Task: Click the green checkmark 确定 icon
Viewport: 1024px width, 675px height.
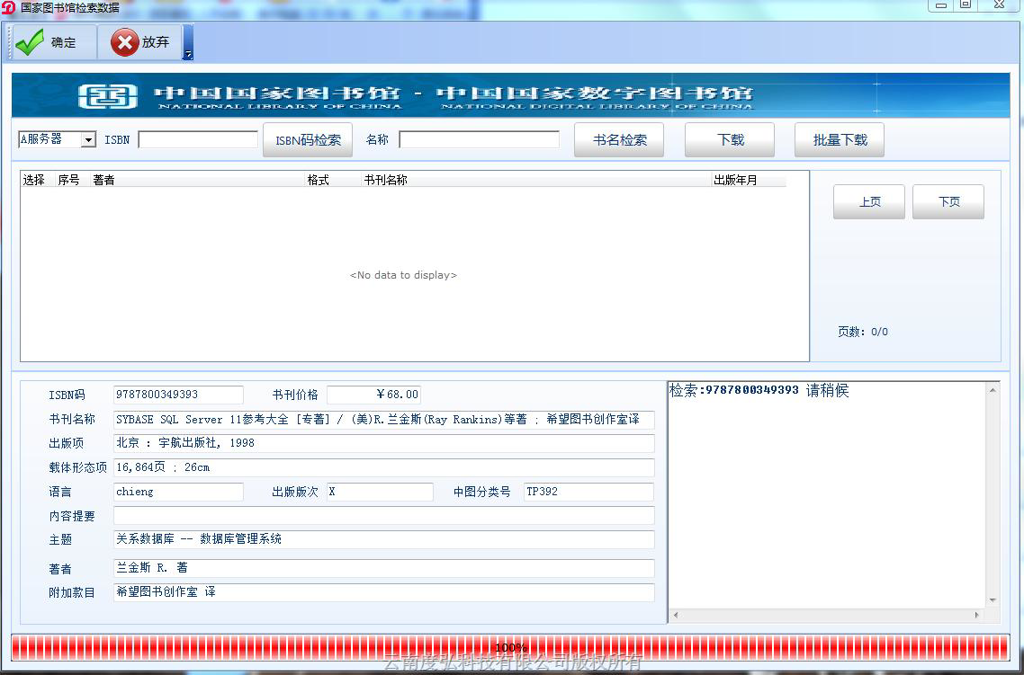Action: point(30,42)
